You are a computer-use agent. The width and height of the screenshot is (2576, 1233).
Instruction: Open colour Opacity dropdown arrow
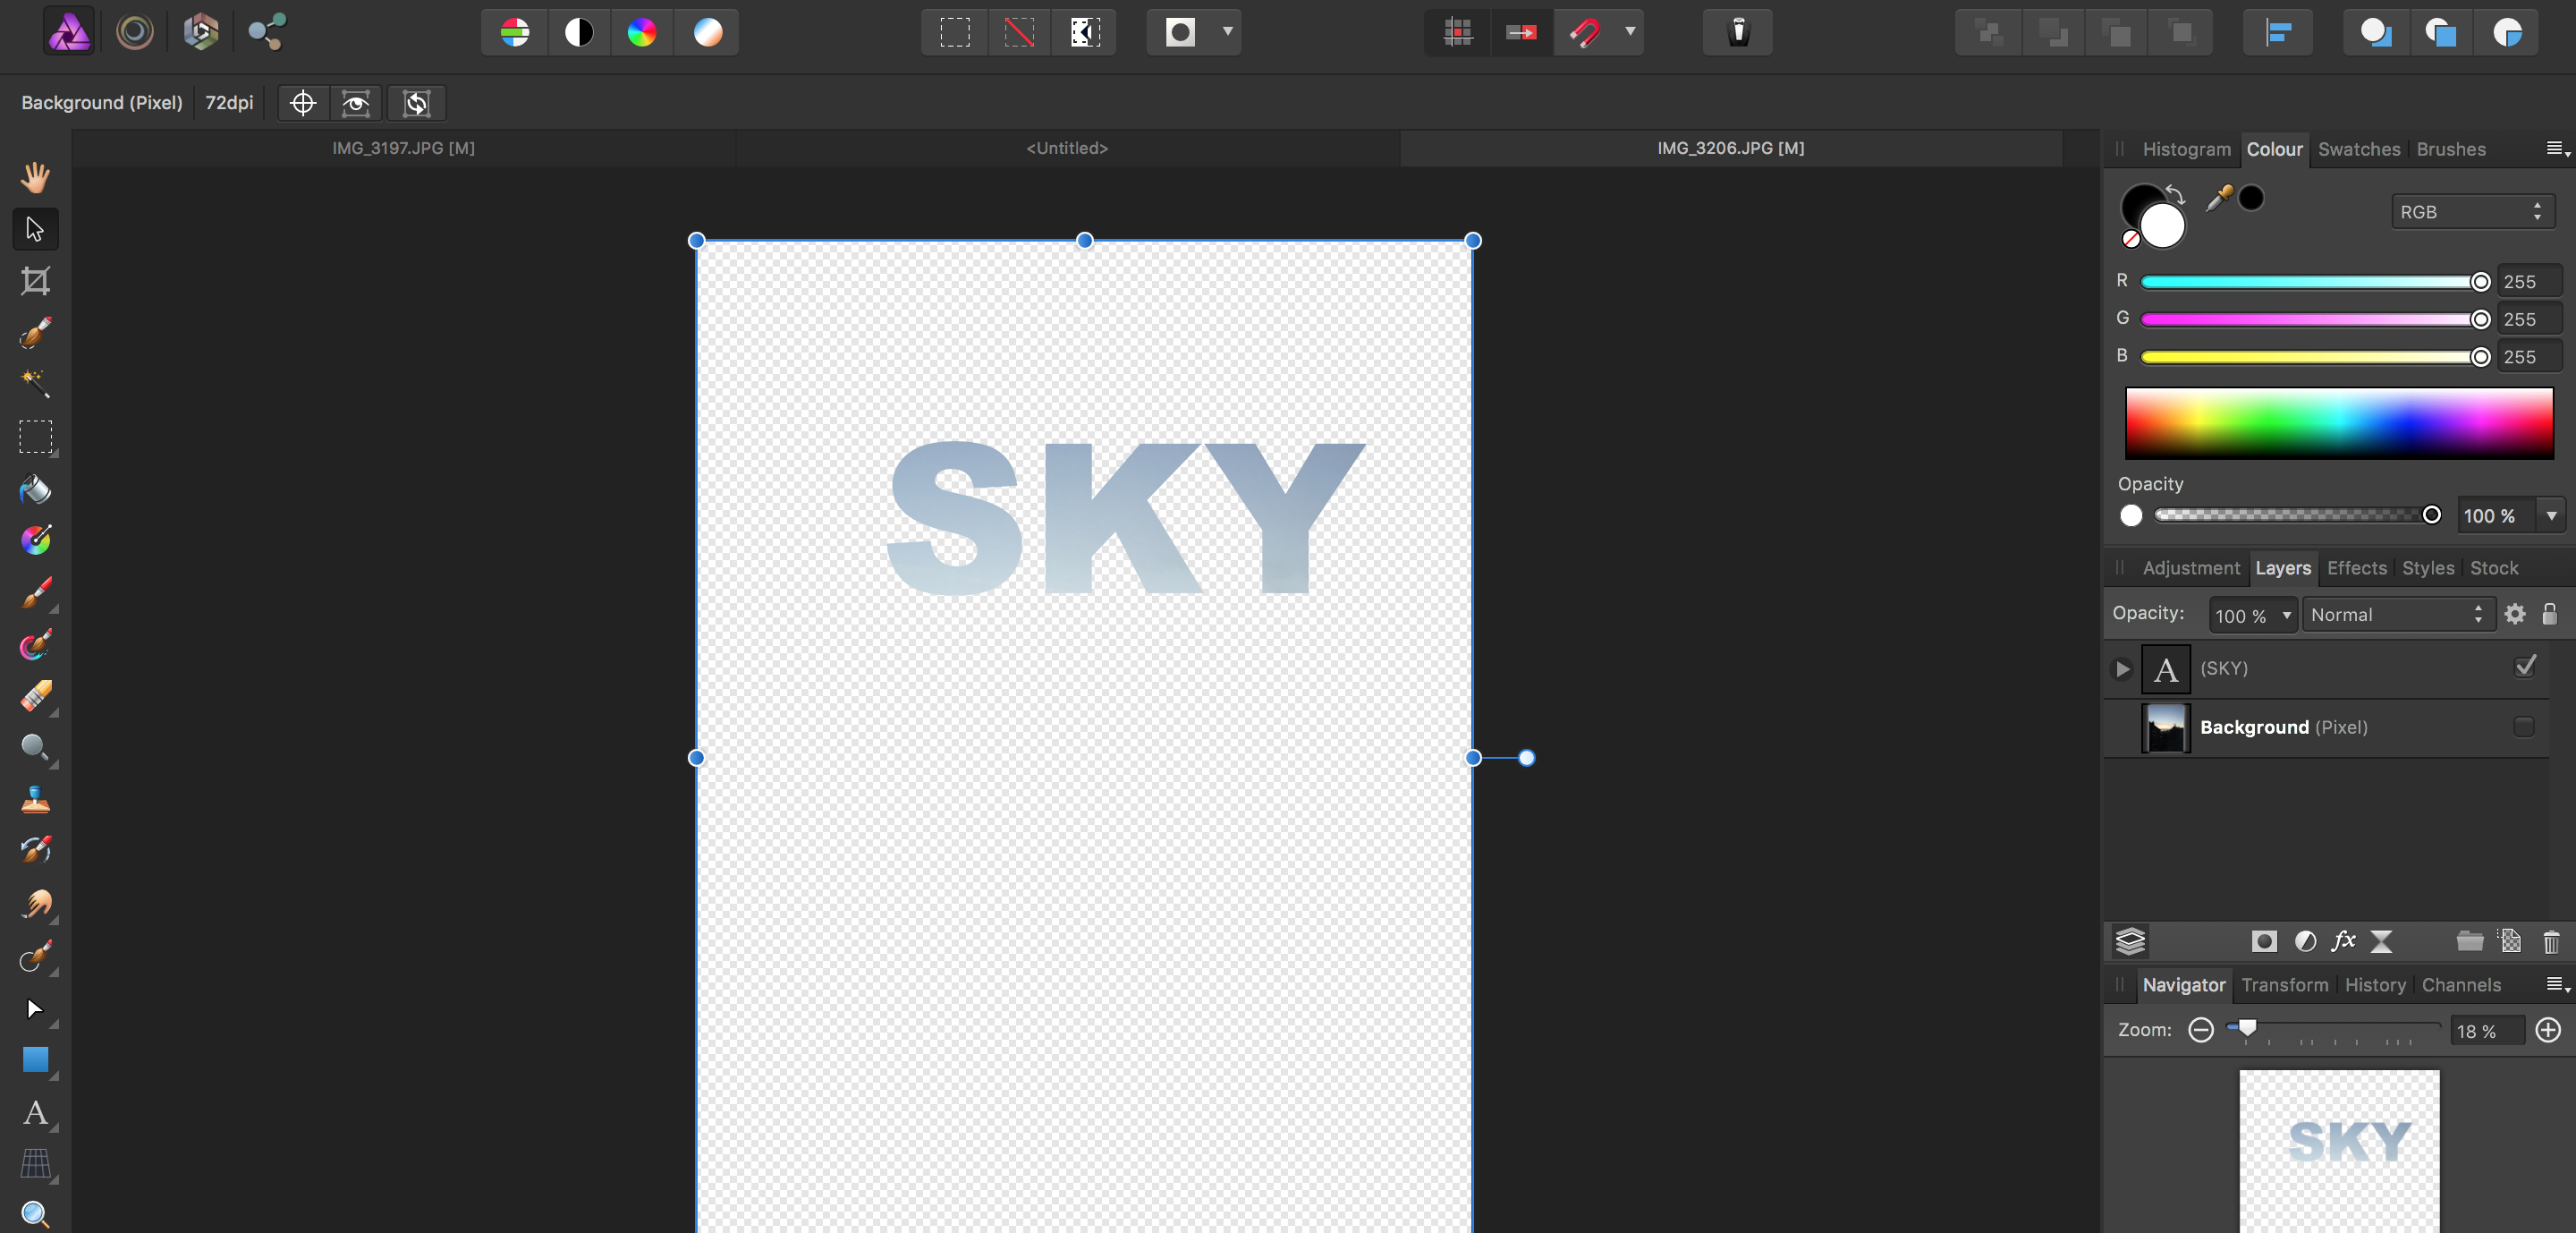point(2551,516)
